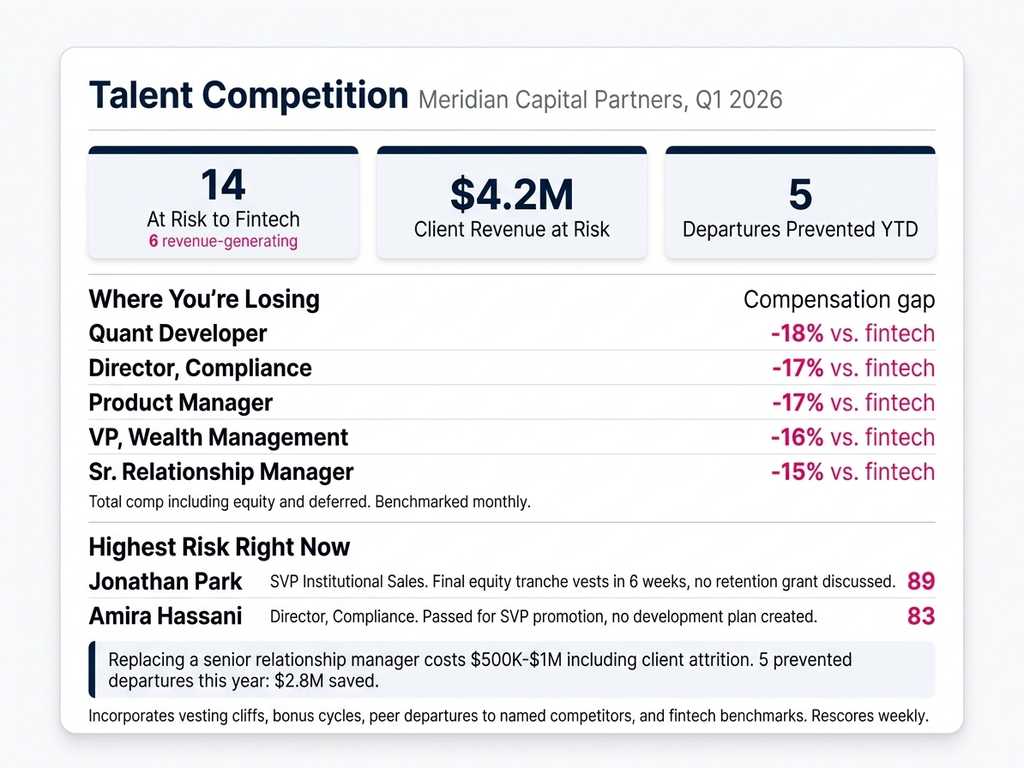Click the -18% vs. fintech gap value

852,334
